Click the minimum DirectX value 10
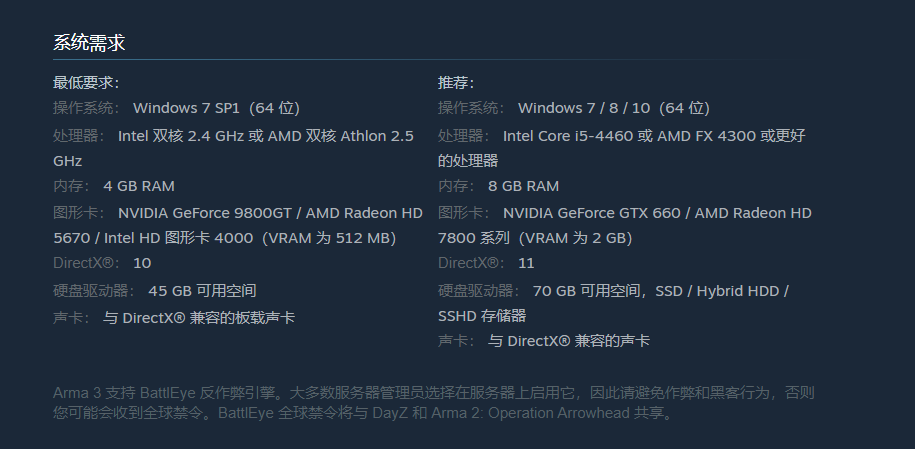Viewport: 915px width, 449px height. (x=142, y=263)
